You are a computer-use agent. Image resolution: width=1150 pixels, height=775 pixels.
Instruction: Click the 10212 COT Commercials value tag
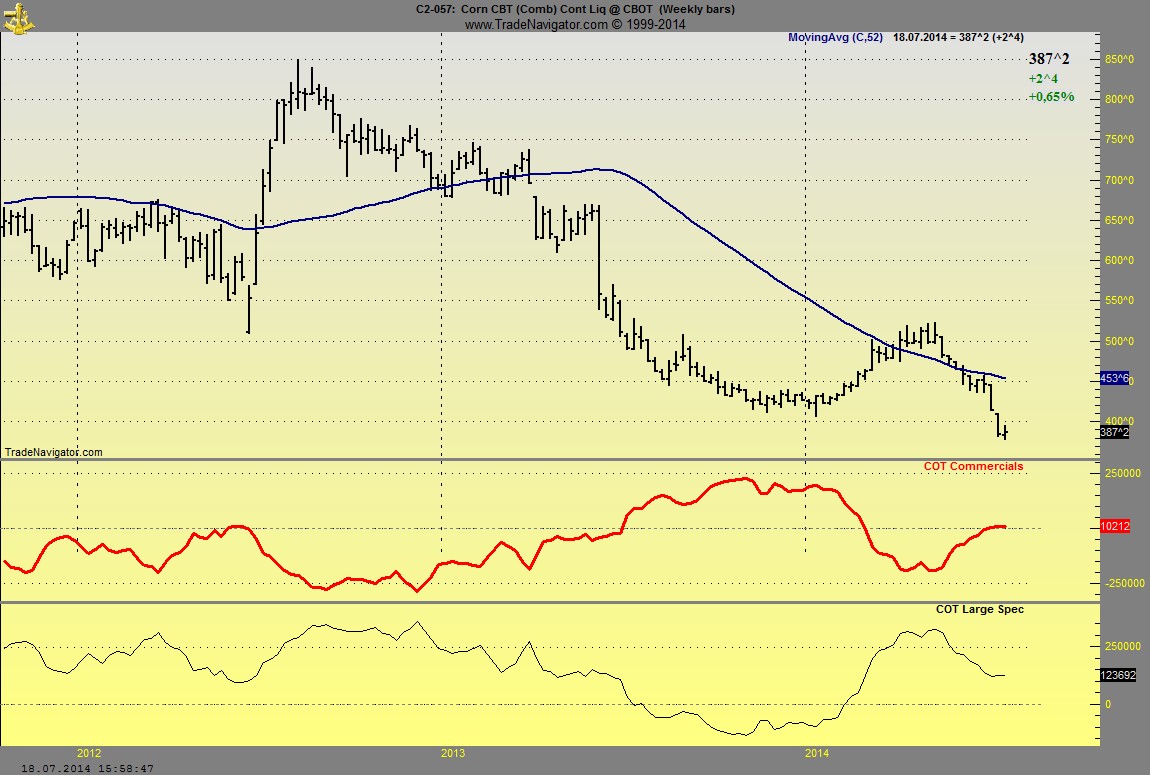[1115, 526]
